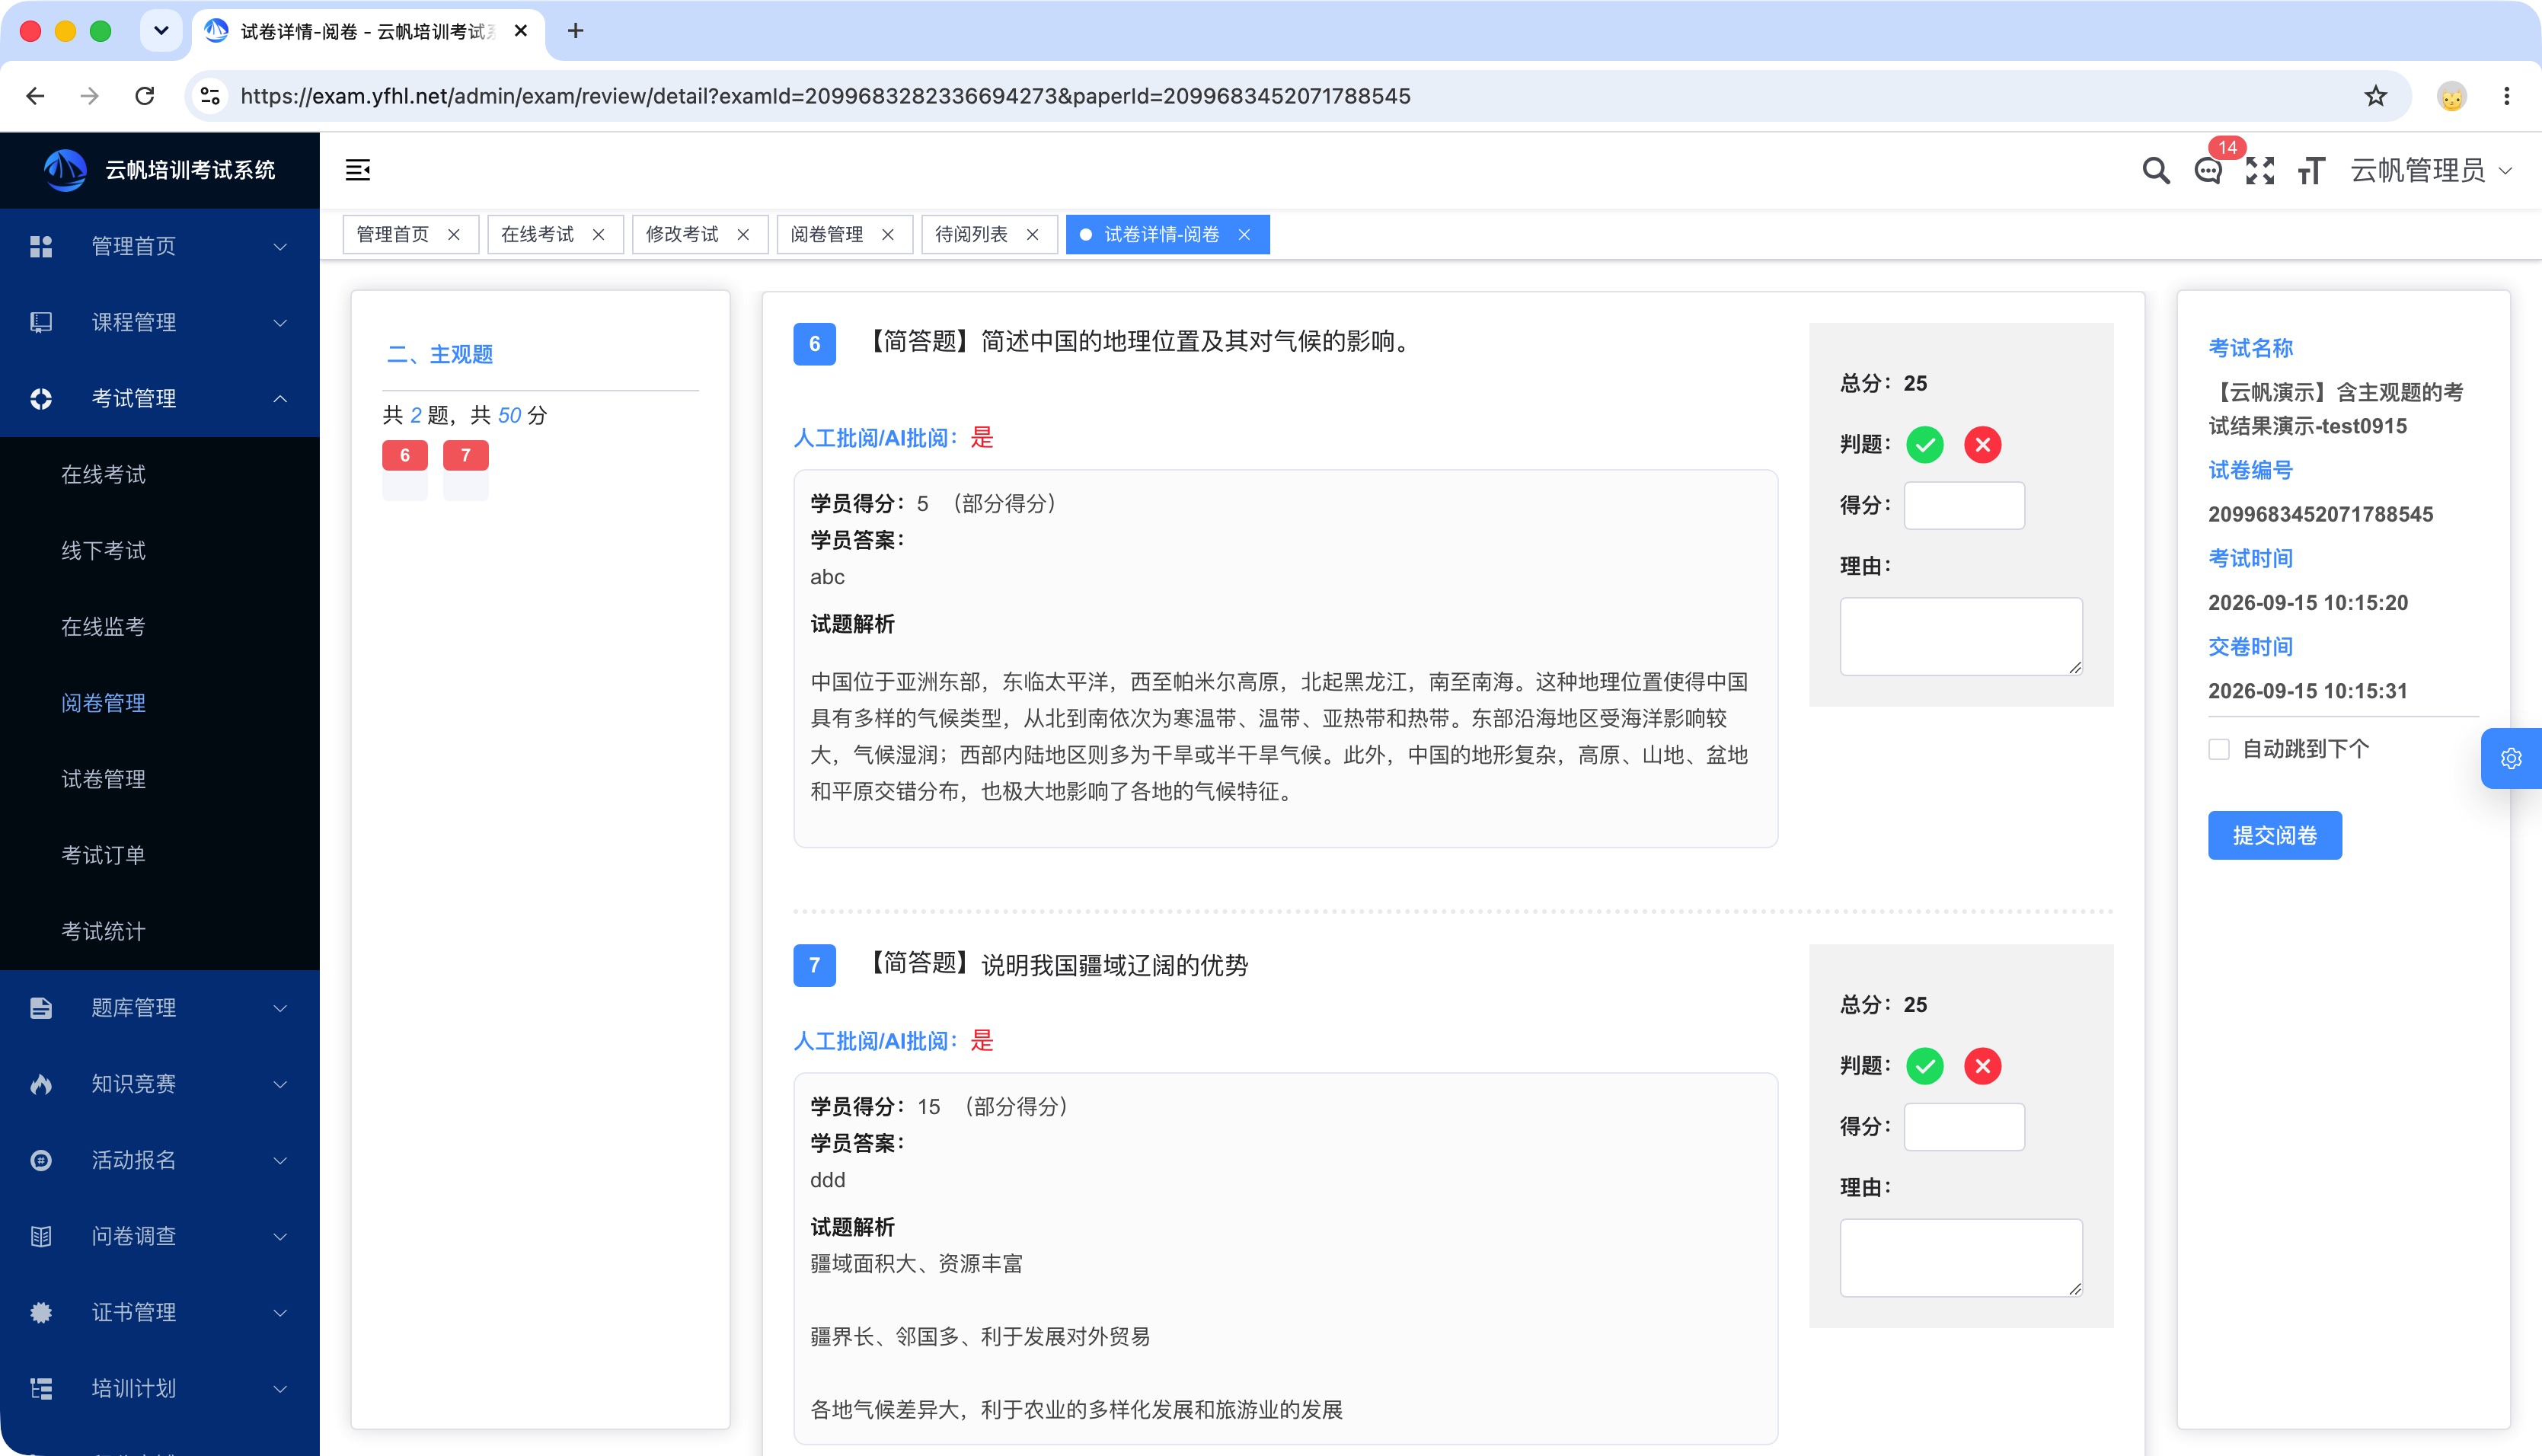Switch to the 管理首页 page tab

[393, 234]
